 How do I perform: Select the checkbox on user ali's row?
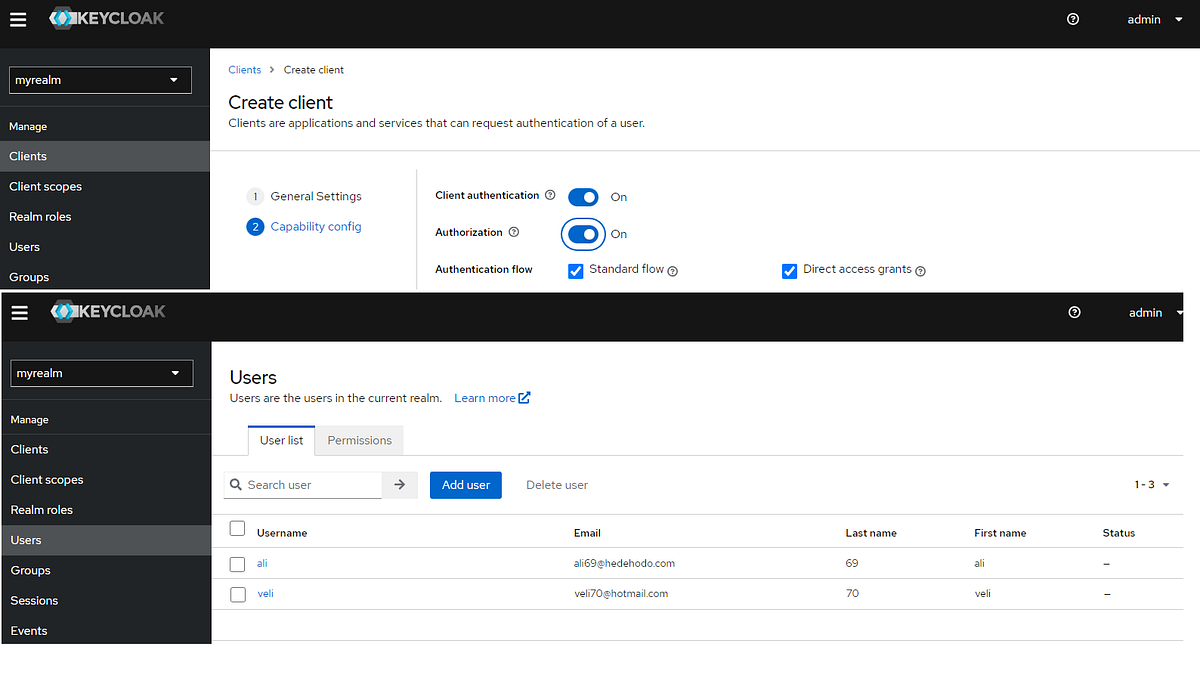point(237,563)
